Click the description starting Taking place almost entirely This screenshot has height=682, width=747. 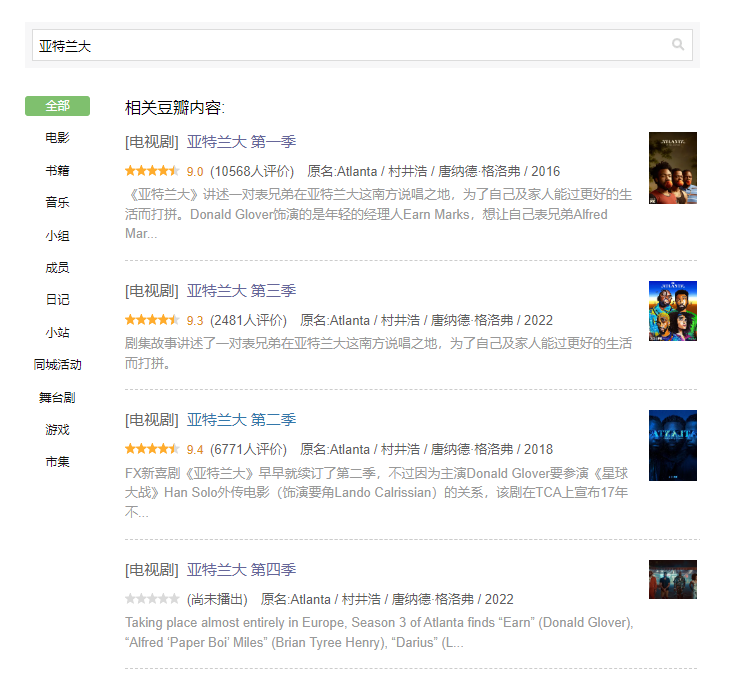pyautogui.click(x=379, y=632)
